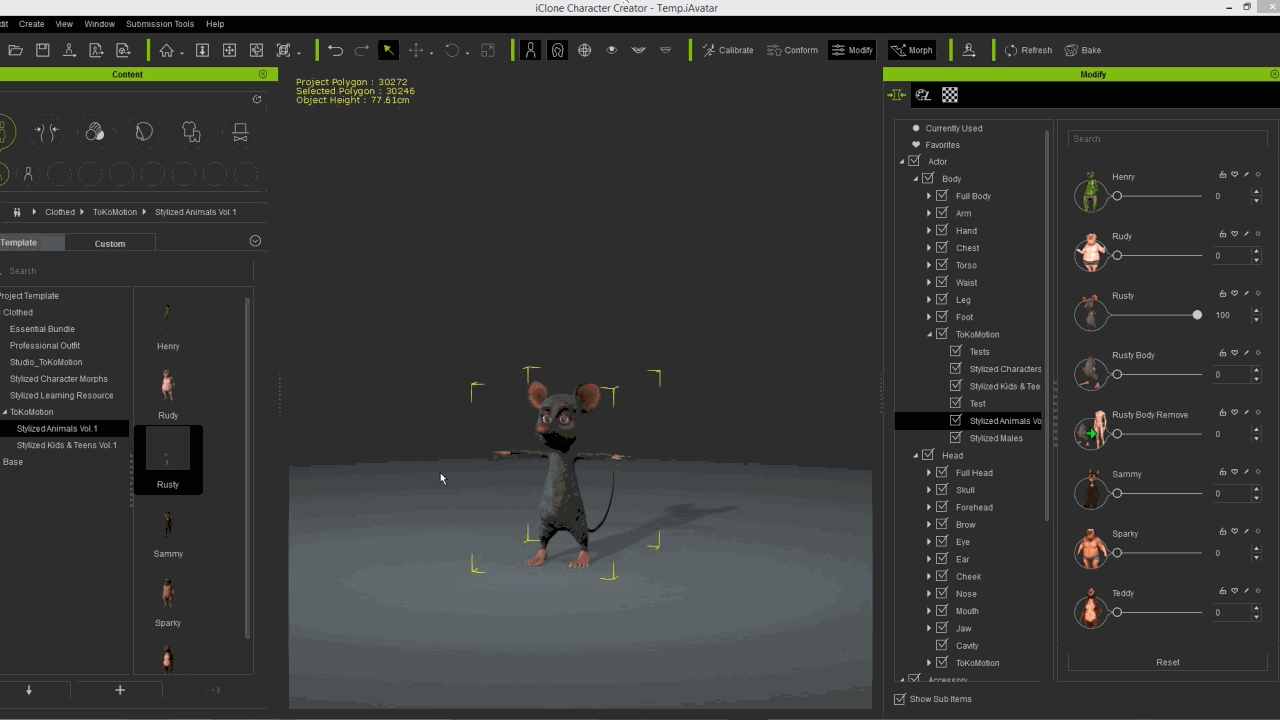Expand the Nose tree node

929,594
